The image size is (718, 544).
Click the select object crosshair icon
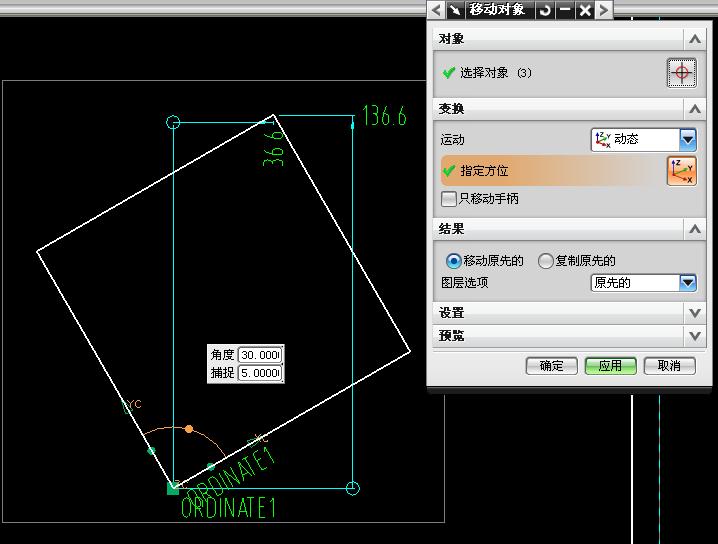coord(681,72)
